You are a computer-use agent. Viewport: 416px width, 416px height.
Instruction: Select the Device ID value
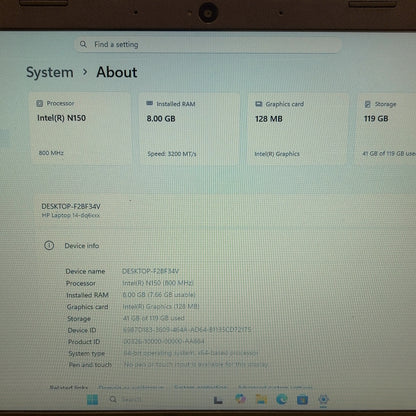(187, 330)
